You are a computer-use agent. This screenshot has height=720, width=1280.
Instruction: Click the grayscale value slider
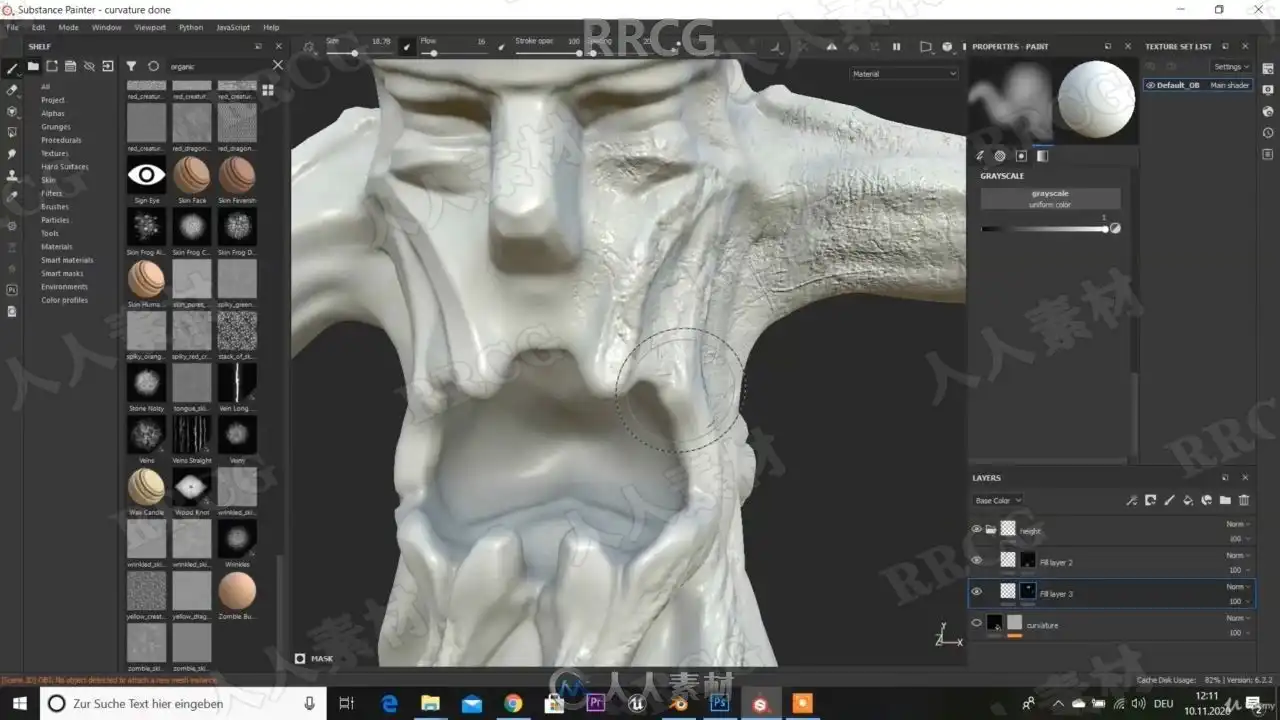click(1044, 229)
